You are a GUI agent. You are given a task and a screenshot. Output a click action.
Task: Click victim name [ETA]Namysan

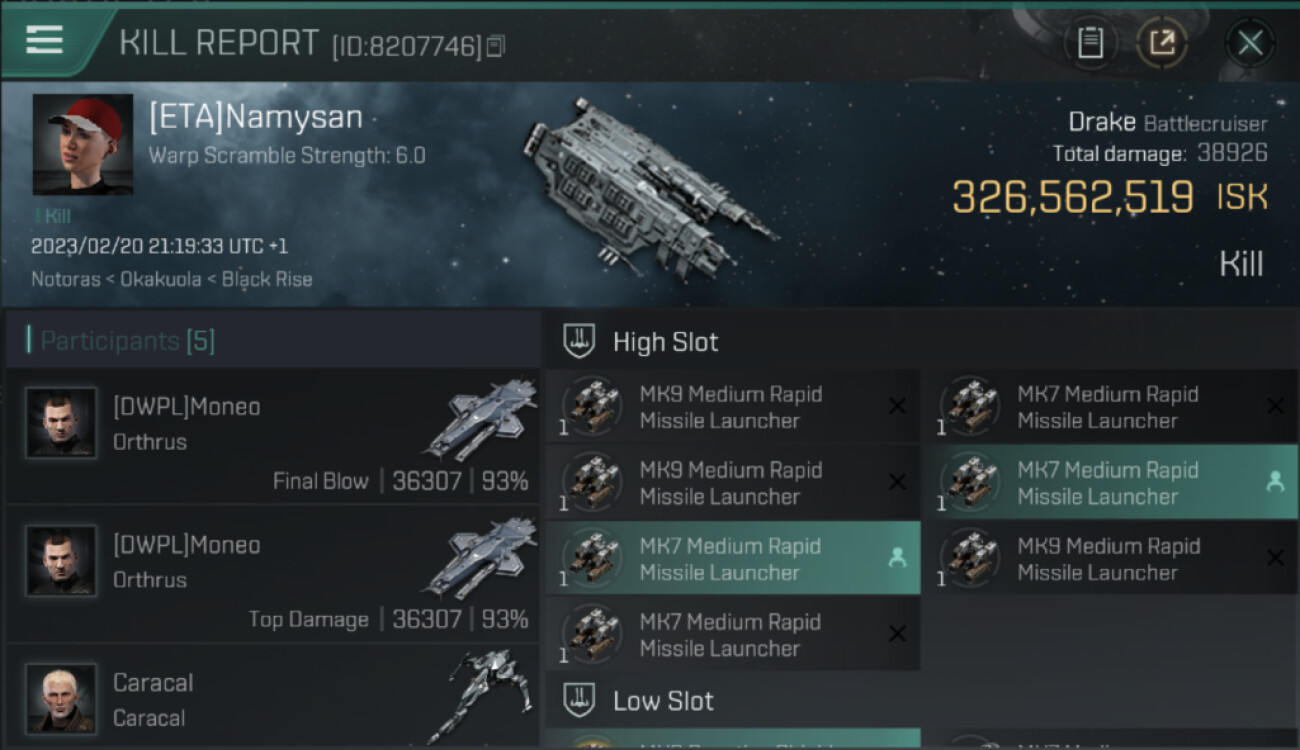point(256,117)
